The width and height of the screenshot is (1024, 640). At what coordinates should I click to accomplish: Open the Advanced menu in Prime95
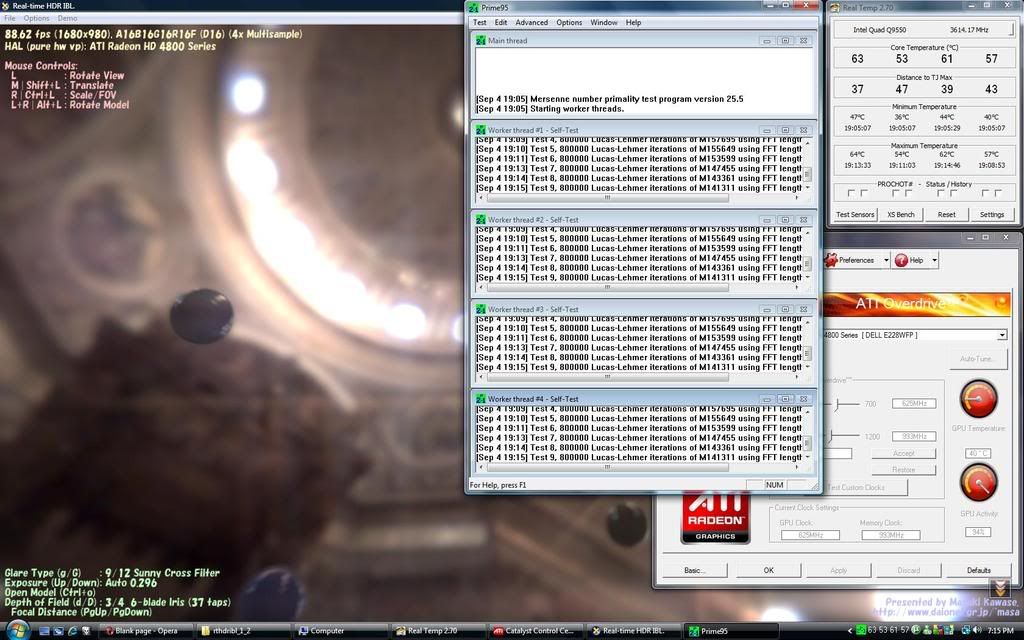click(531, 22)
